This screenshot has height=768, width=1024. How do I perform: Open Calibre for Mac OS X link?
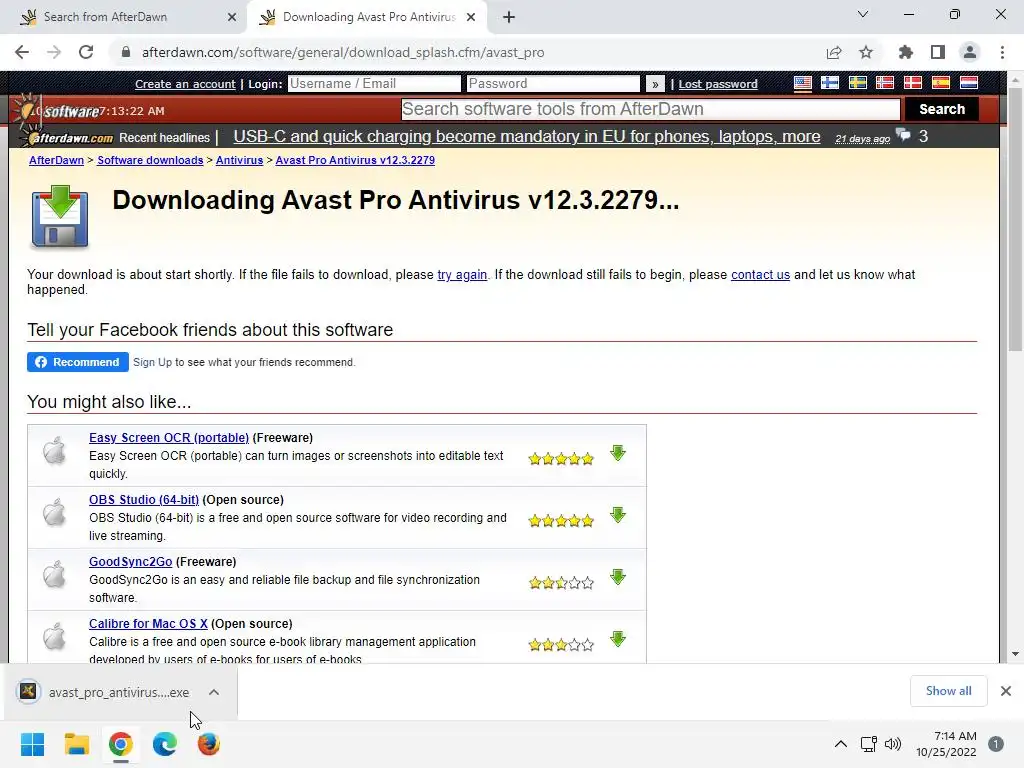click(148, 624)
